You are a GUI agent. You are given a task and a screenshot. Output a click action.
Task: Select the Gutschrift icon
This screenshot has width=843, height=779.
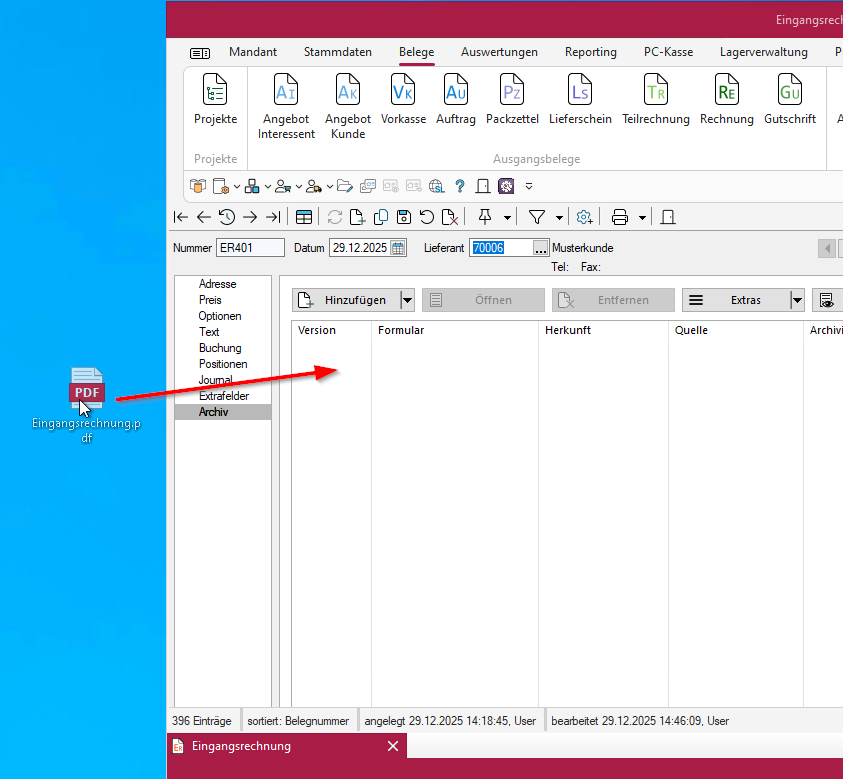pyautogui.click(x=790, y=90)
